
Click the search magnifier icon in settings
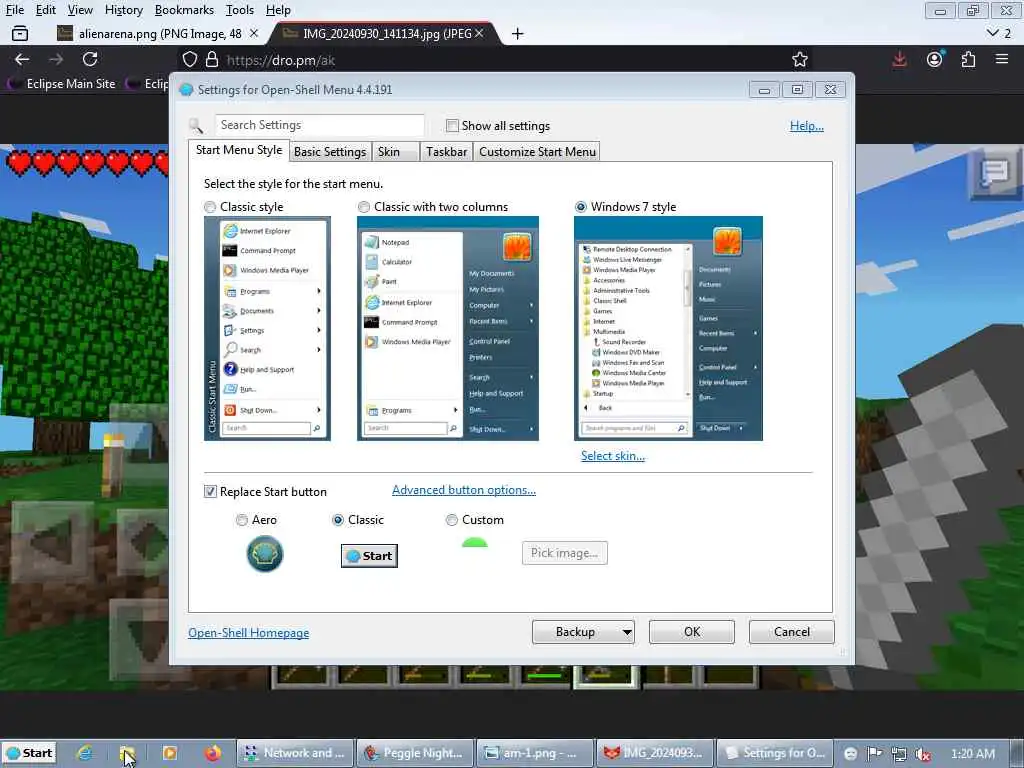coord(195,125)
